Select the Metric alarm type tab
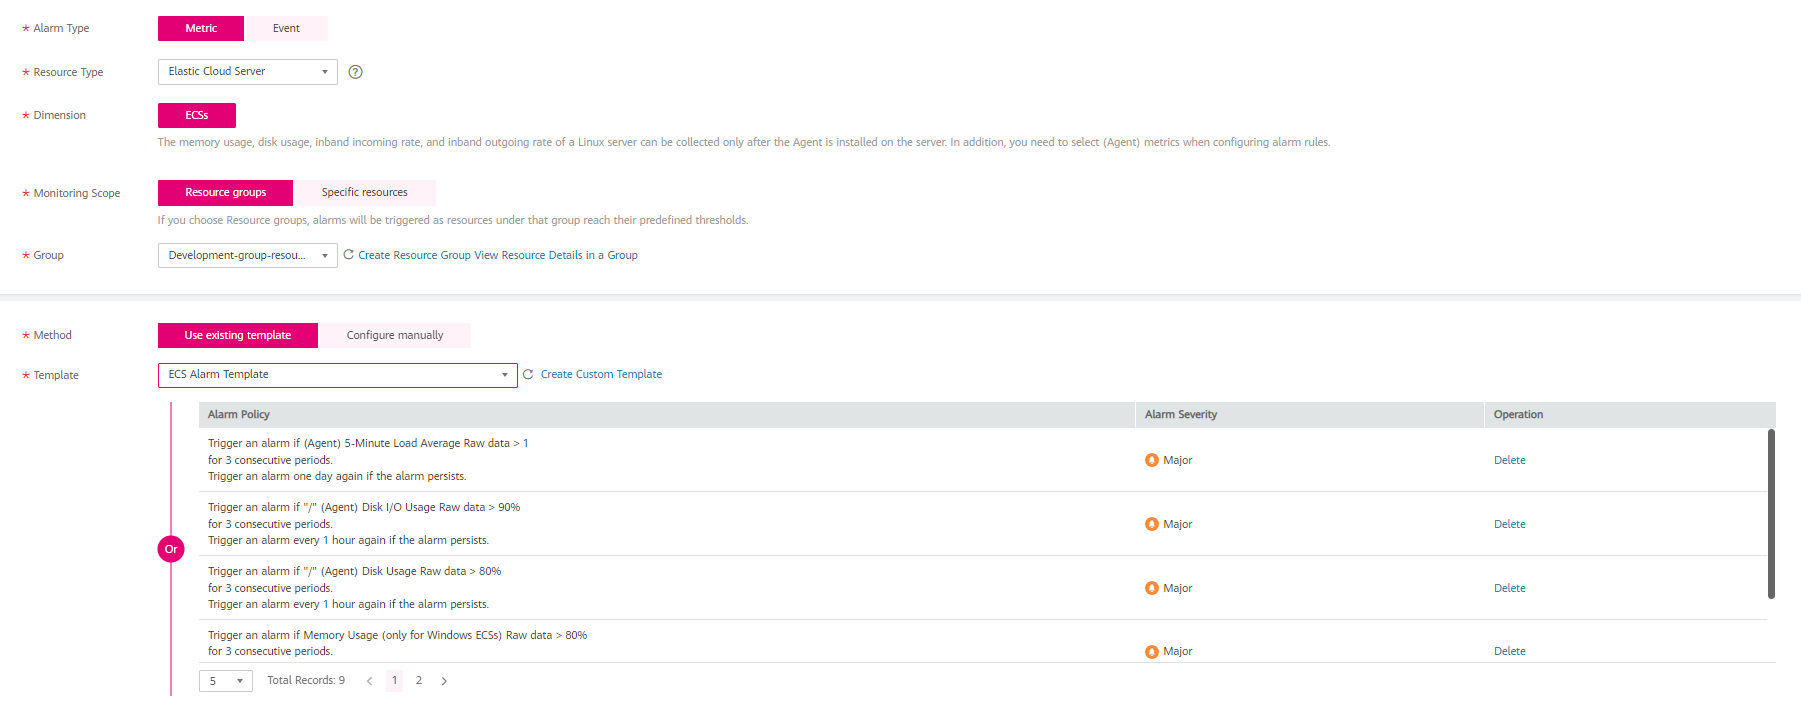Viewport: 1801px width, 707px height. point(200,29)
